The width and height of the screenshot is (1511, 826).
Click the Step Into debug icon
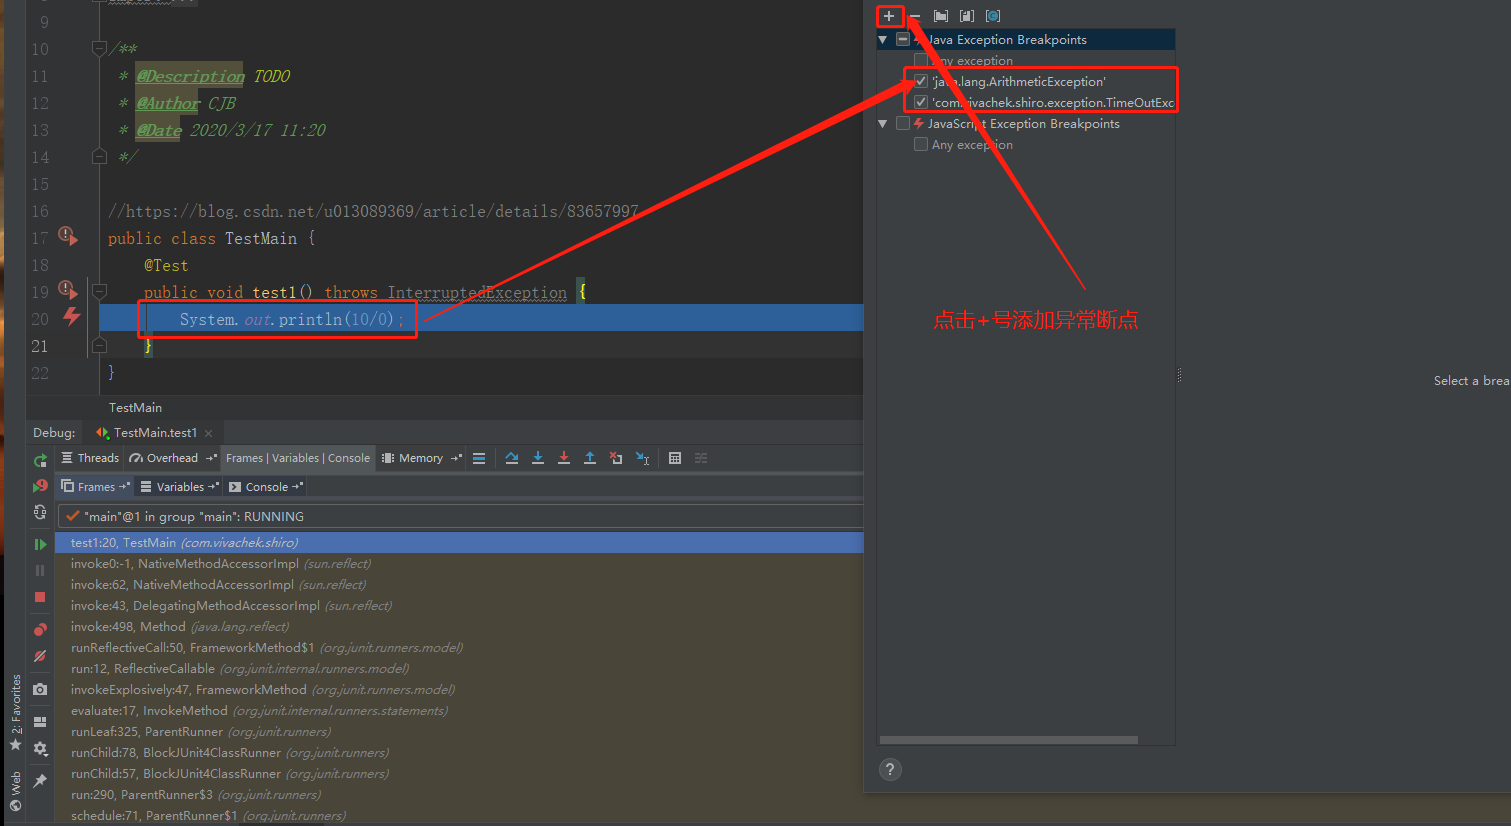tap(538, 458)
